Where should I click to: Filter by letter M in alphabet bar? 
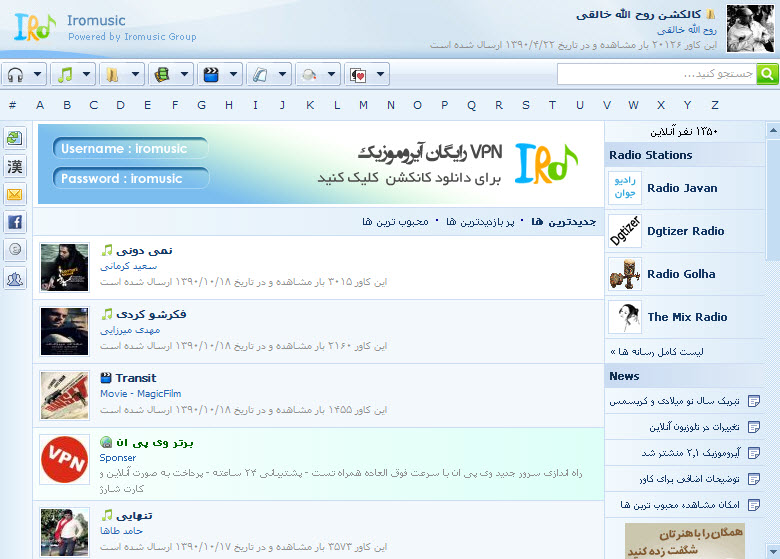pos(363,105)
